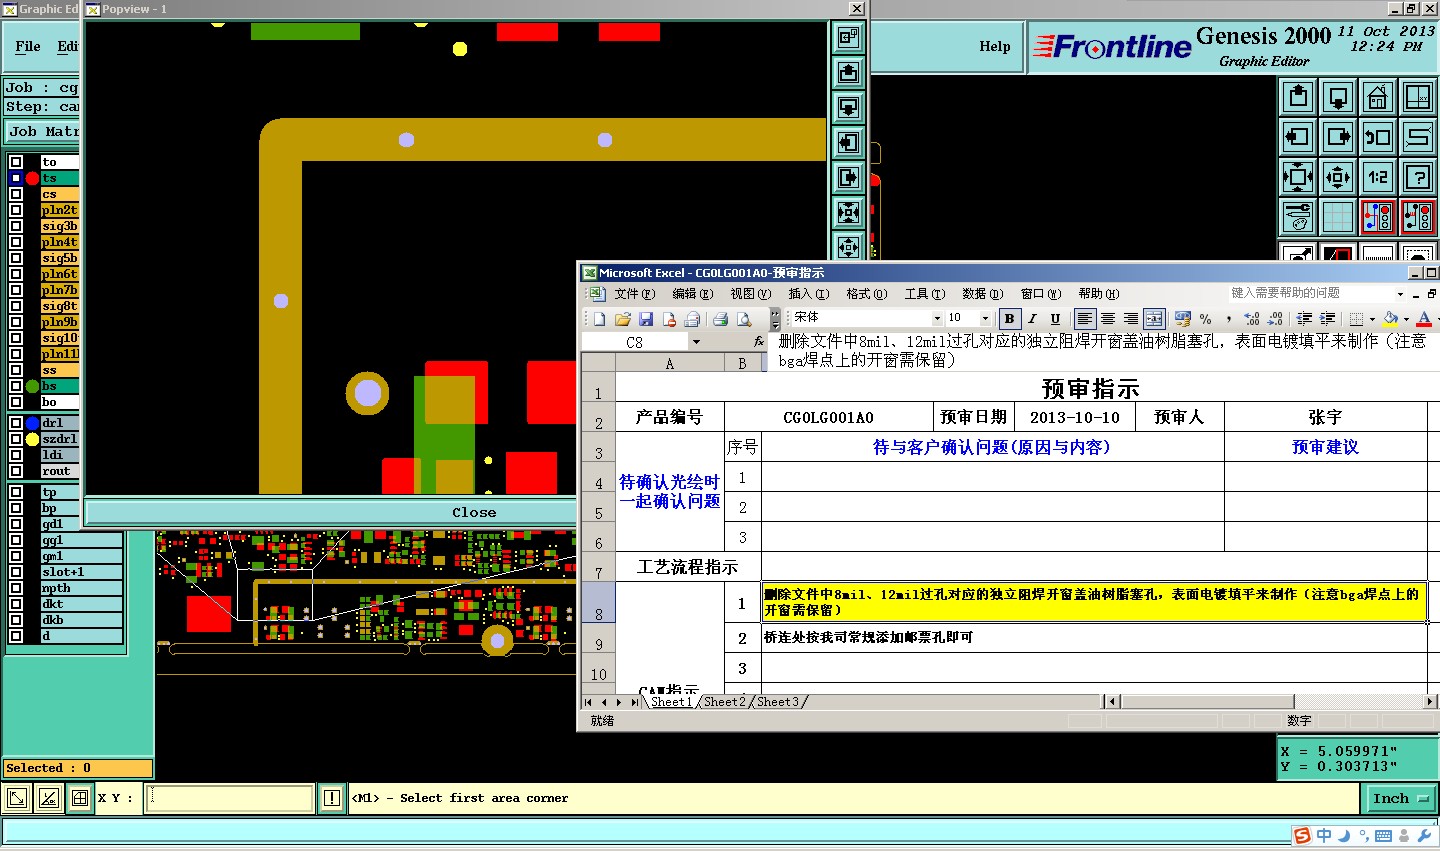Screen dimensions: 1440x851
Task: Open the Excel fill color dropdown arrow
Action: 1406,319
